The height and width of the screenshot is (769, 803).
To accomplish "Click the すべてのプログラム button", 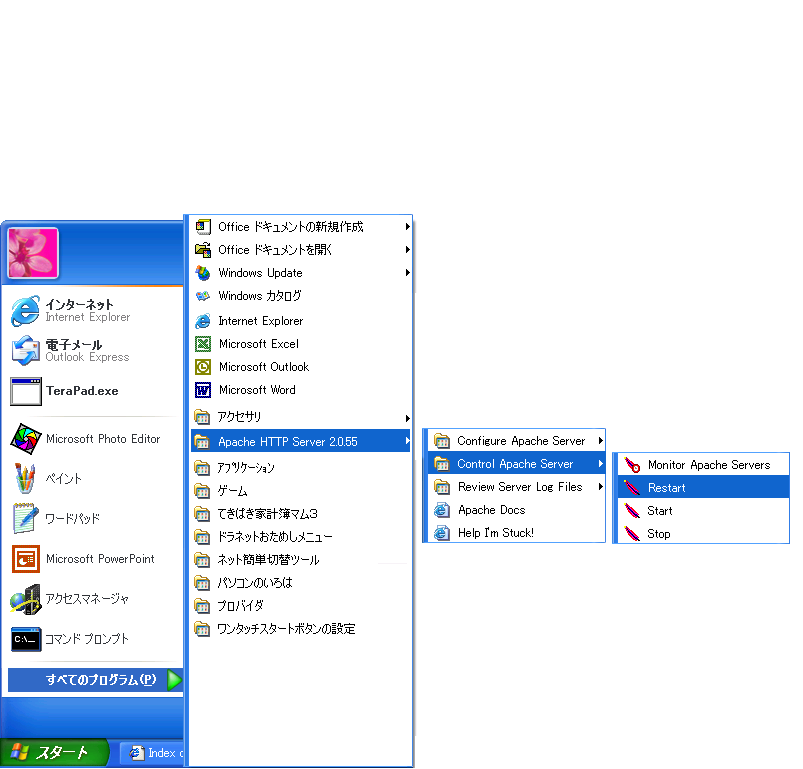I will (x=96, y=680).
